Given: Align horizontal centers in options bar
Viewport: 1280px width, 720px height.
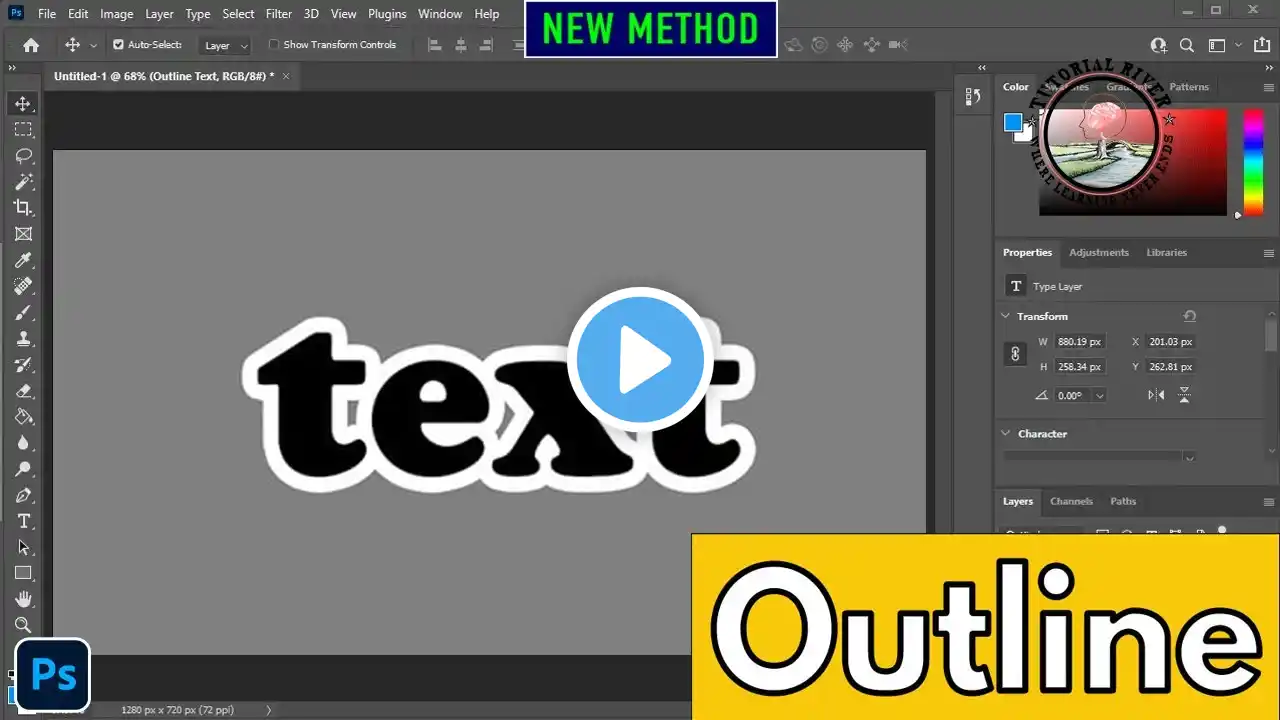Looking at the screenshot, I should click(460, 45).
